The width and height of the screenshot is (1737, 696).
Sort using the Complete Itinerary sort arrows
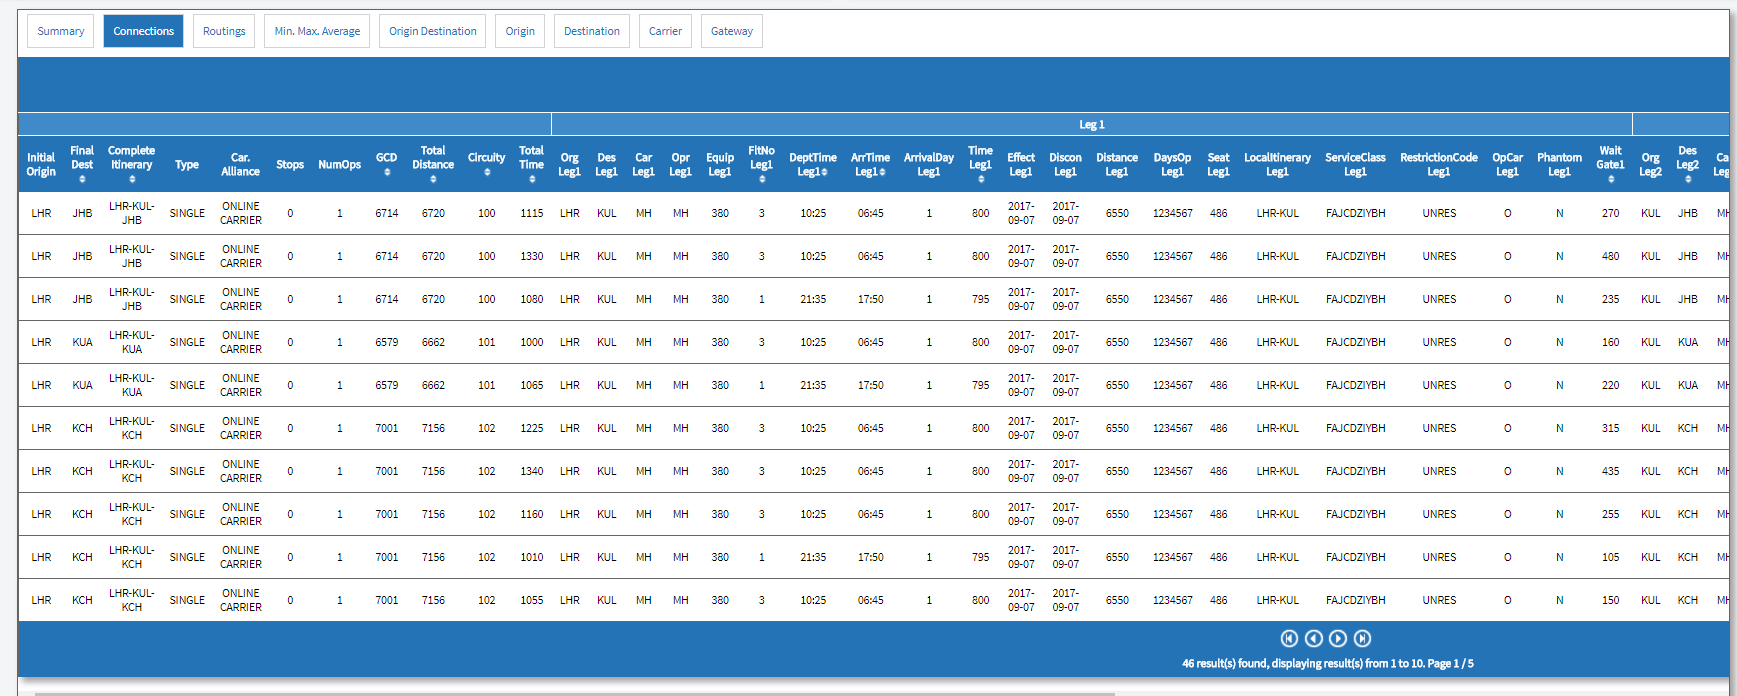point(132,179)
